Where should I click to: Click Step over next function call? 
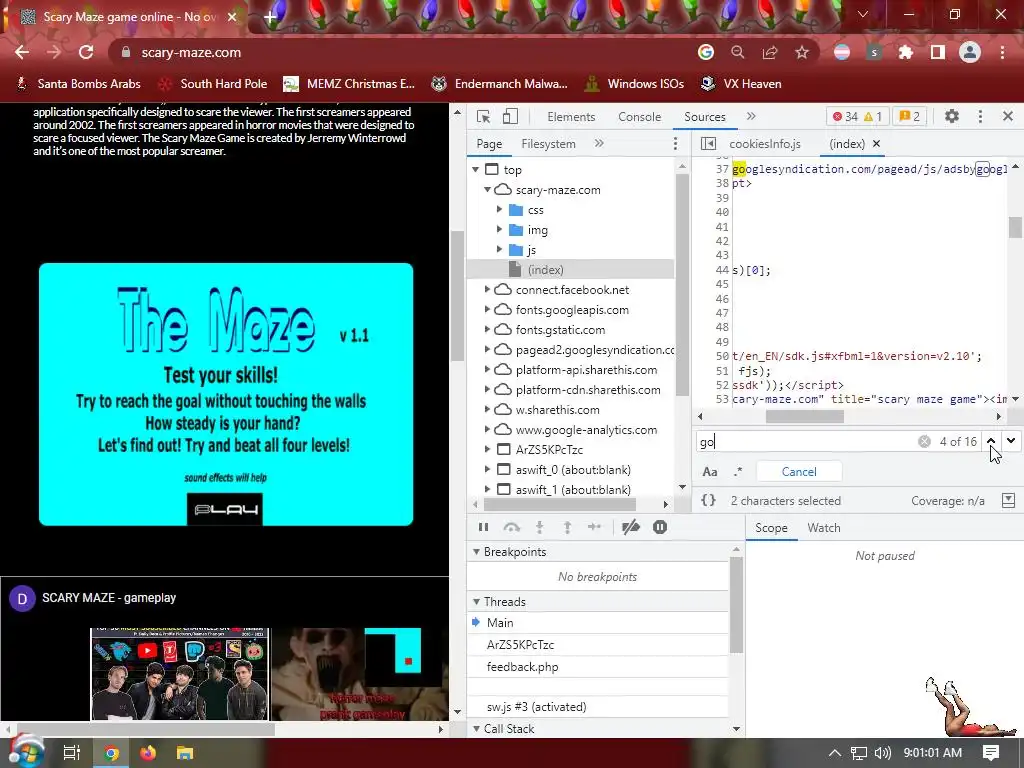tap(511, 528)
